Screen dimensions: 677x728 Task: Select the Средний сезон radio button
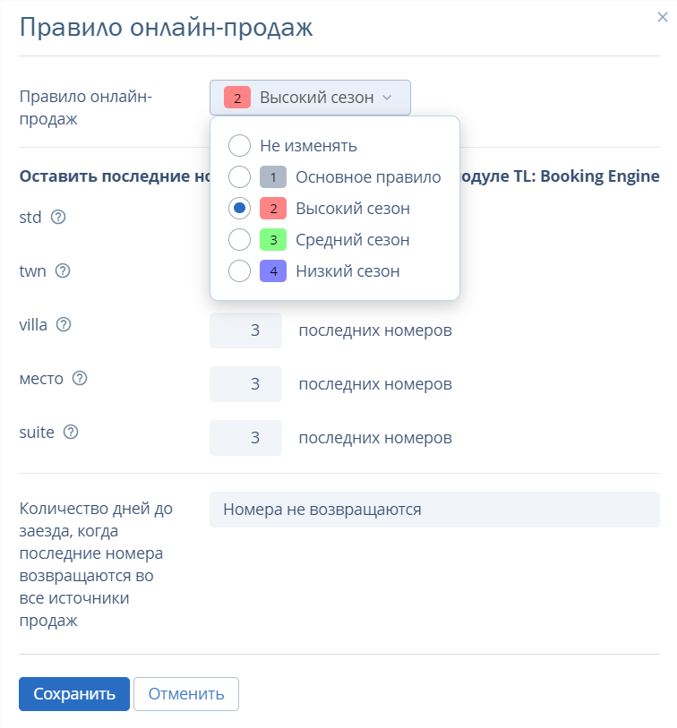(240, 240)
